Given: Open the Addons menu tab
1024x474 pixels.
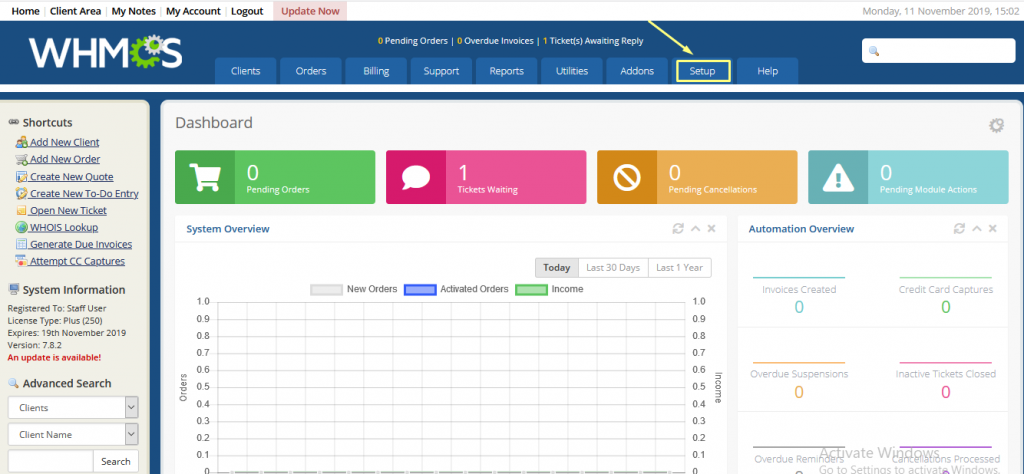Looking at the screenshot, I should (x=637, y=71).
